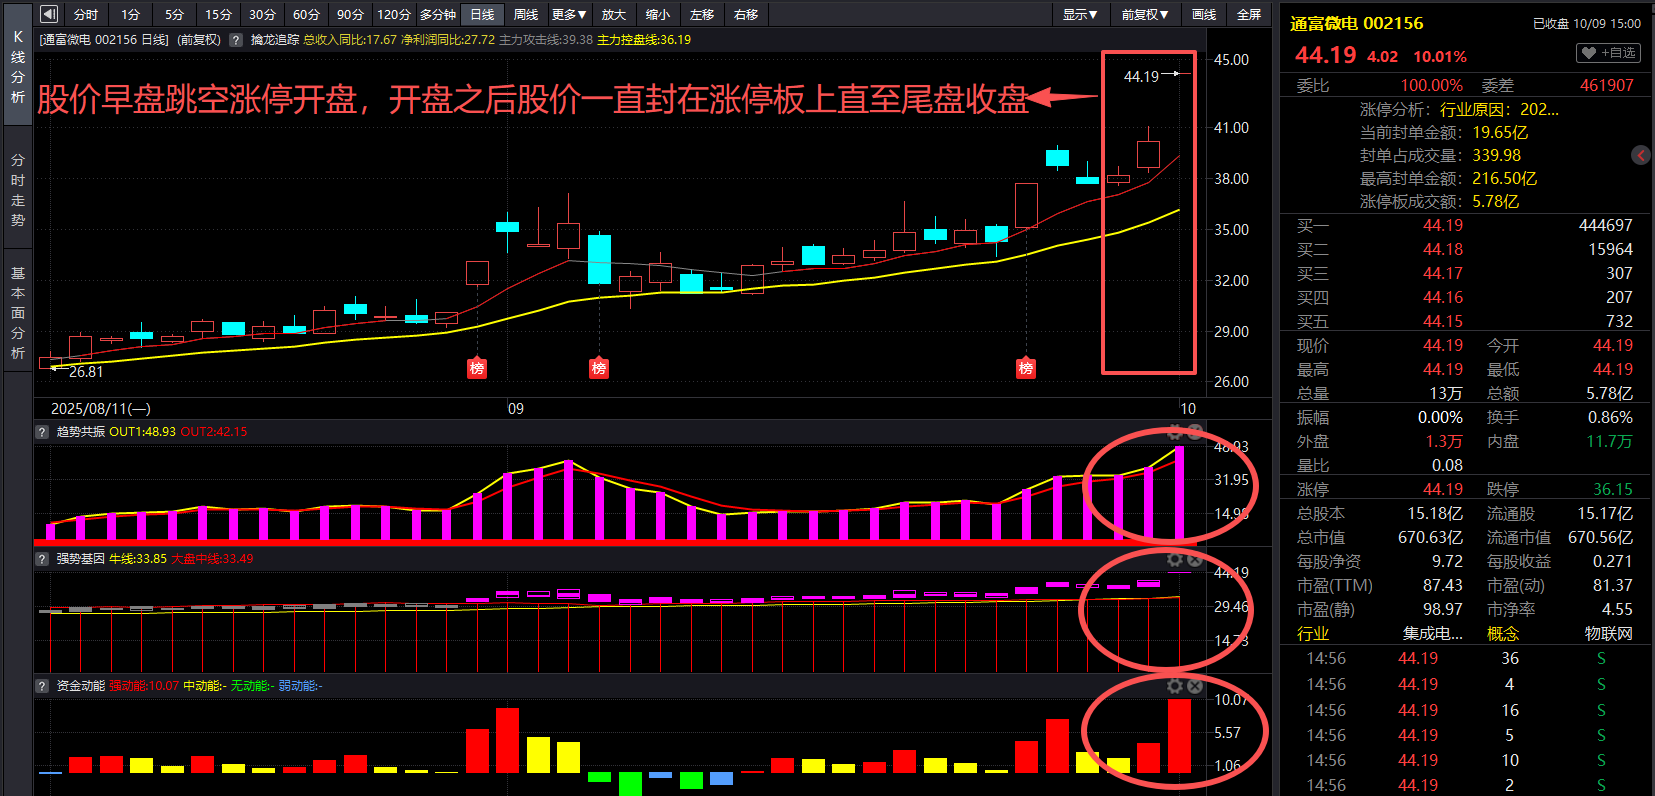Image resolution: width=1655 pixels, height=796 pixels.
Task: Select the 买五 order row 732
Action: (x=1465, y=321)
